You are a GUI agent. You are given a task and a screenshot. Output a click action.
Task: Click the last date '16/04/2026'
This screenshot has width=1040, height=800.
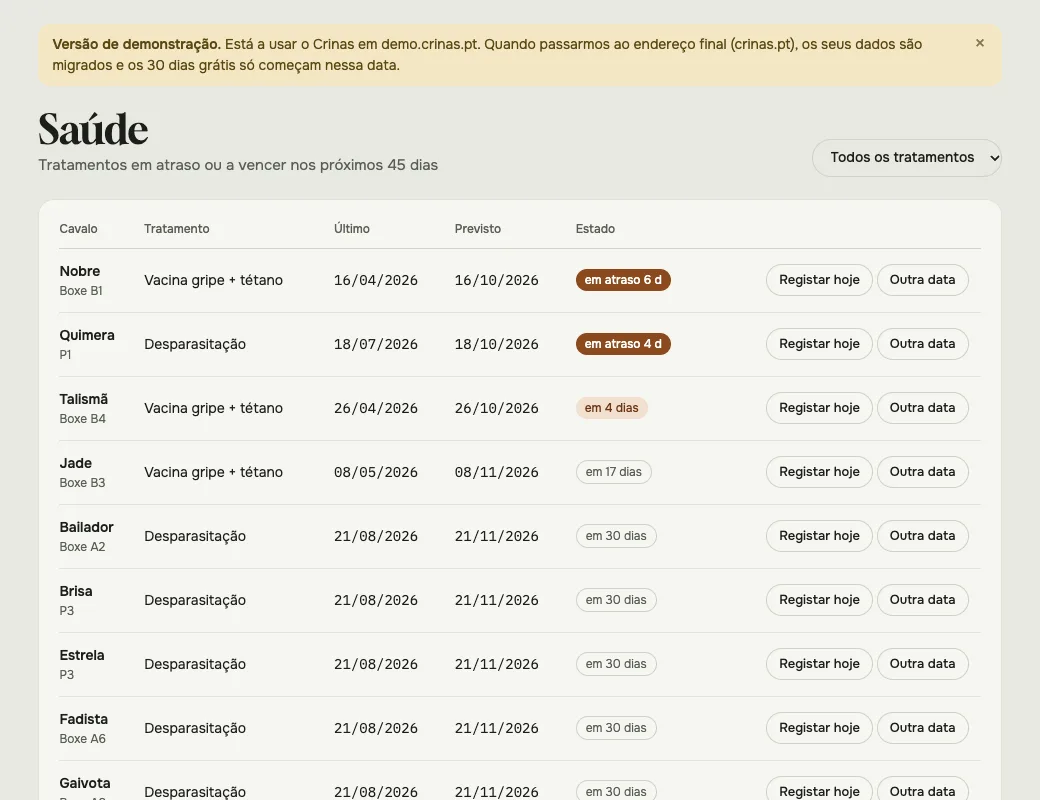[376, 281]
